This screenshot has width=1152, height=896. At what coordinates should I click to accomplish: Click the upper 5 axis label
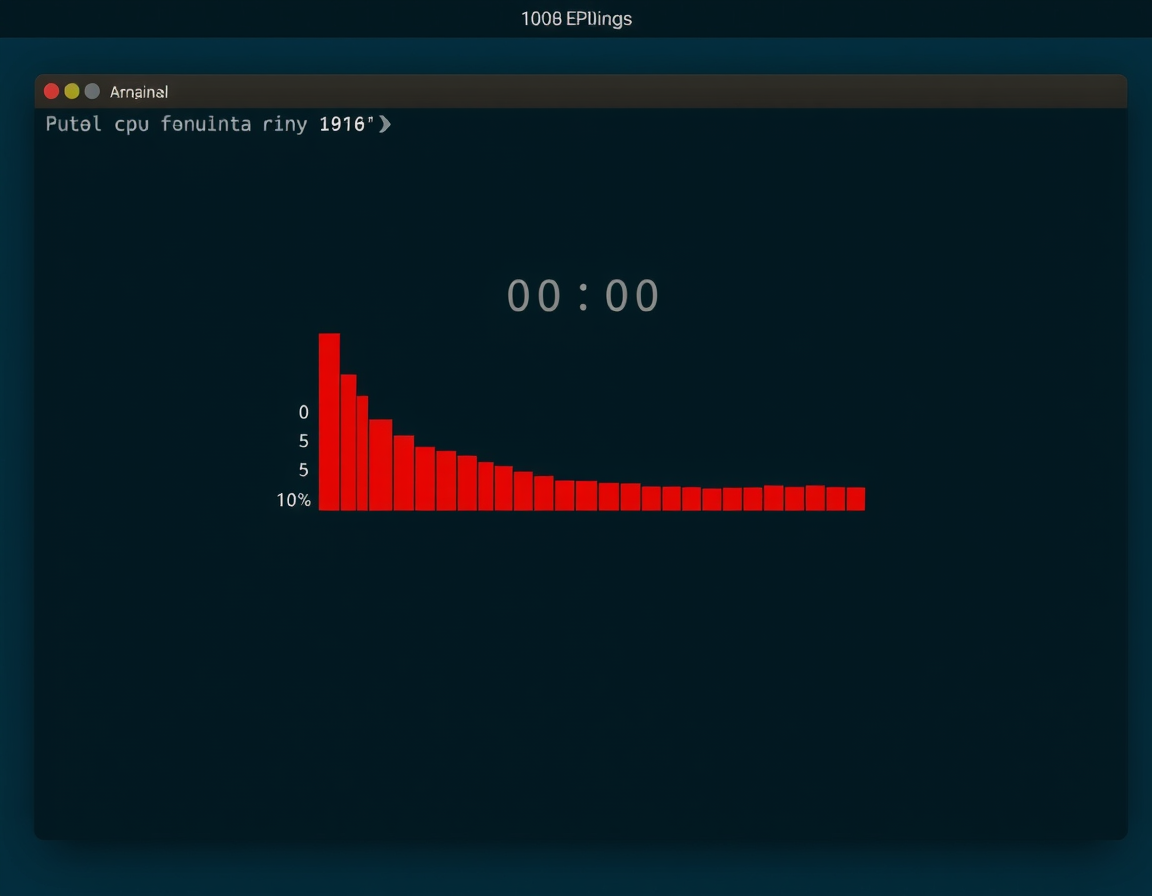tap(303, 441)
